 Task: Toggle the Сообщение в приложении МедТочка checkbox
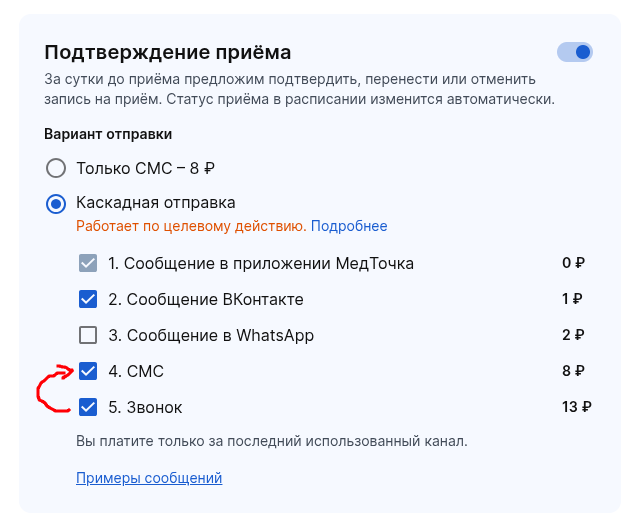88,264
